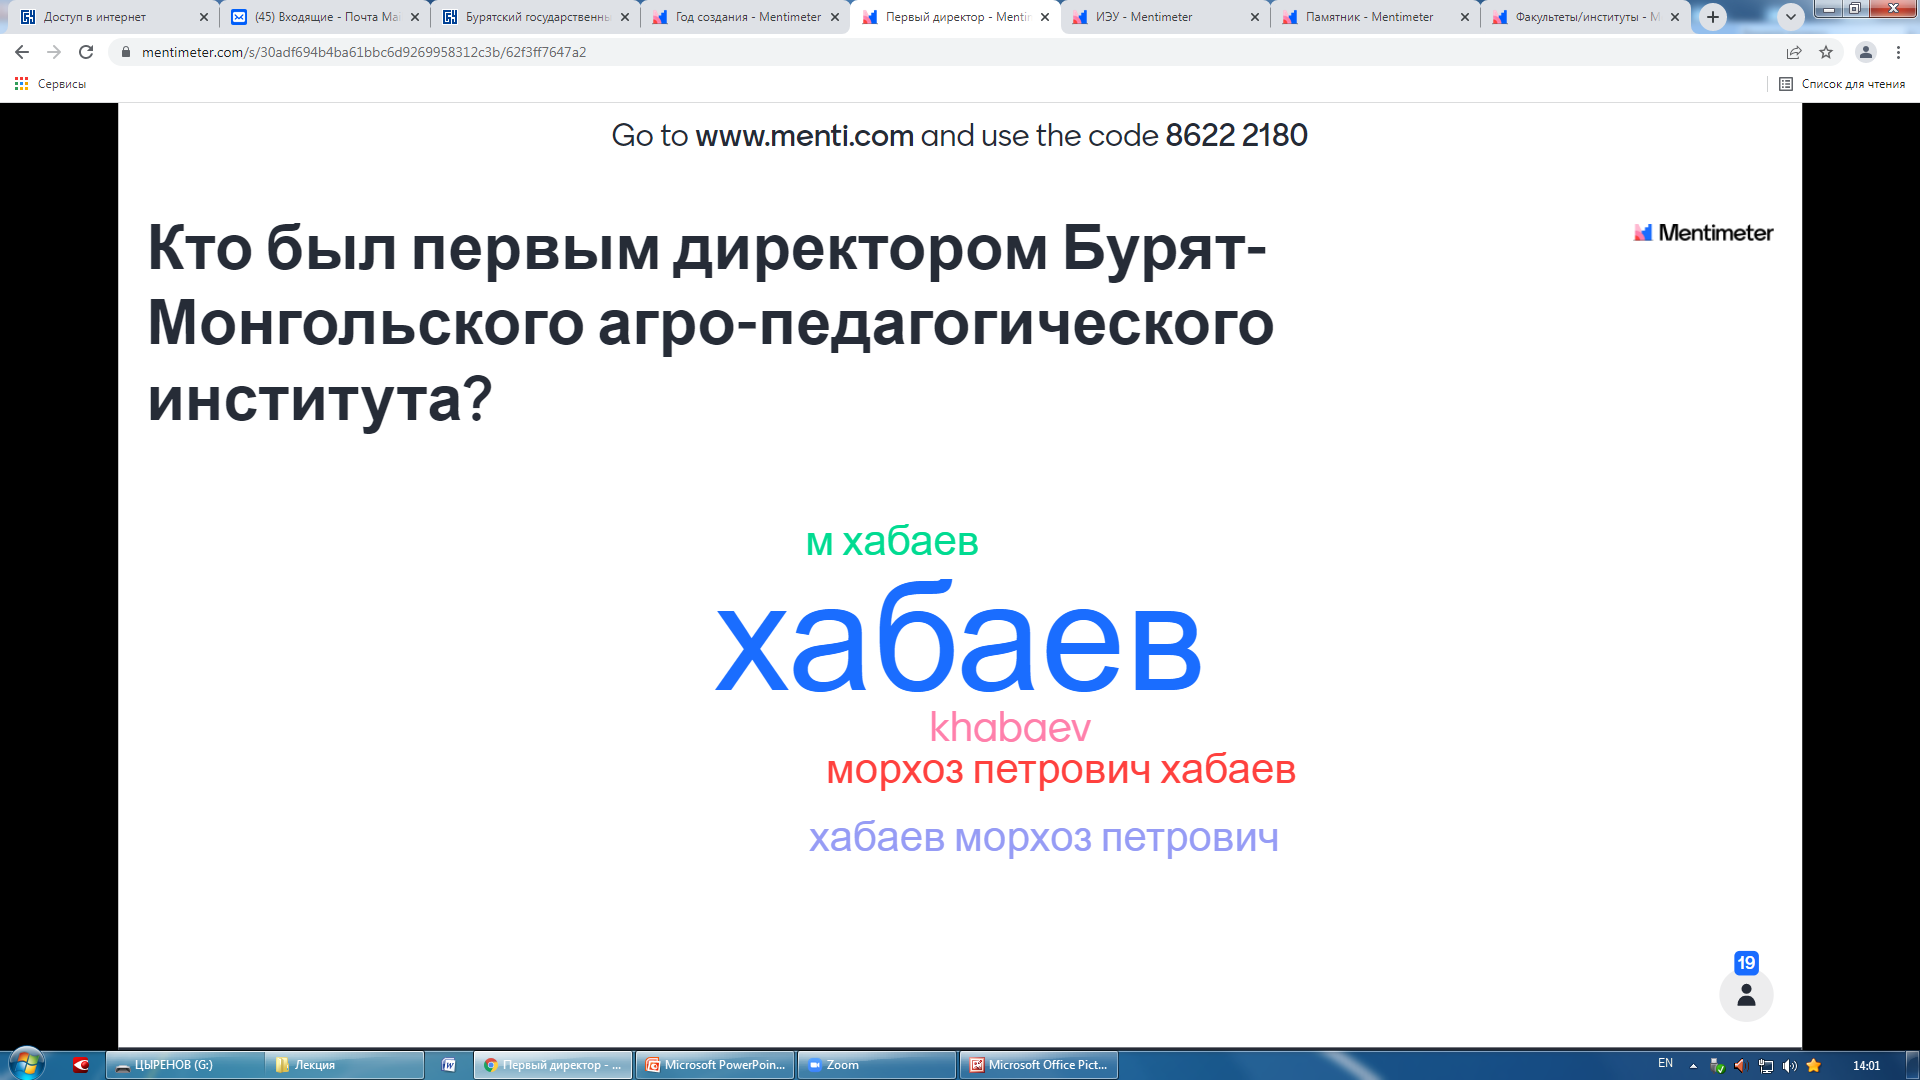Switch to the Год создания - Mentimeter tab
This screenshot has height=1080, width=1920.
click(745, 17)
